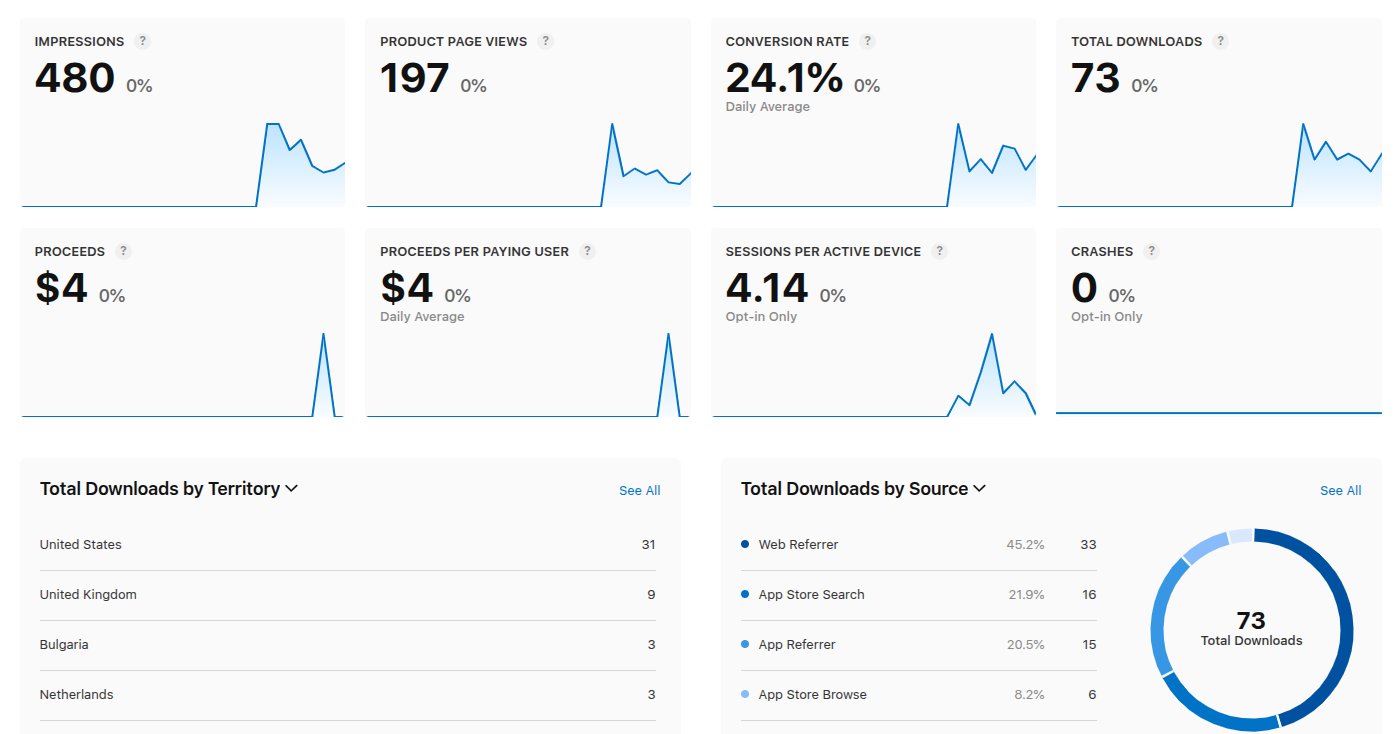The height and width of the screenshot is (734, 1396).
Task: Open the Proceeds spike chart
Action: tap(183, 374)
